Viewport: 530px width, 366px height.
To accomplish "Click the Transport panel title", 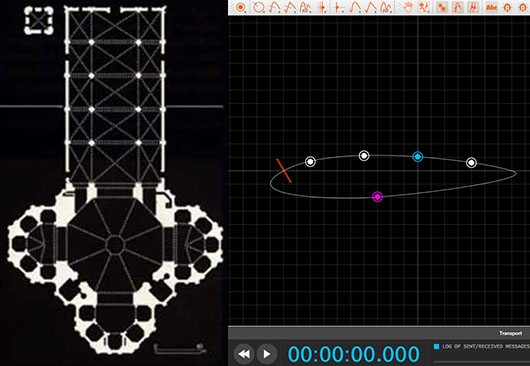I will point(510,333).
